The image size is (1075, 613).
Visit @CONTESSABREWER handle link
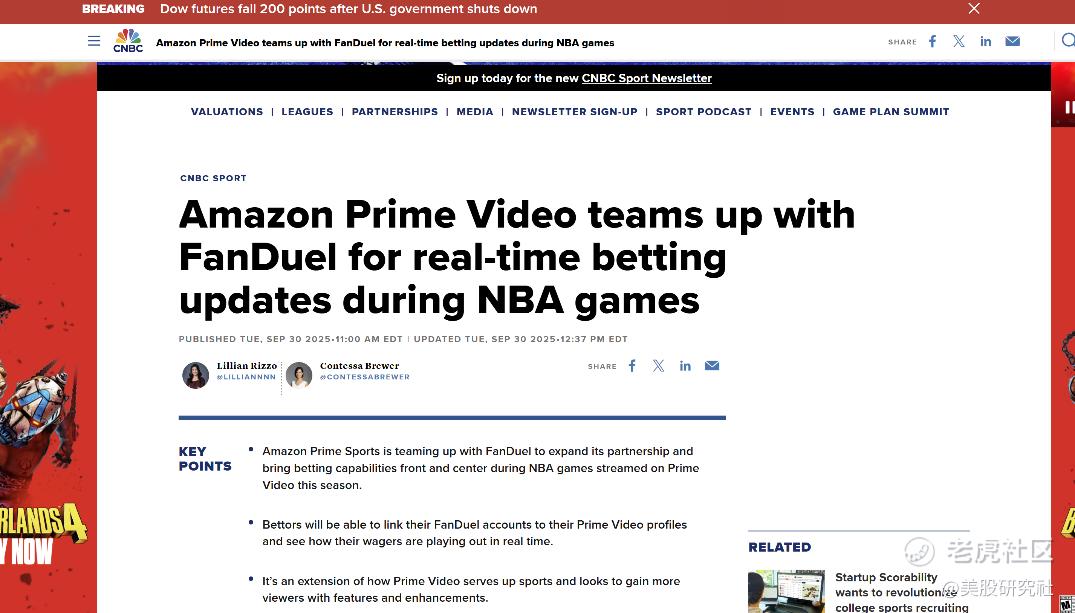(365, 377)
